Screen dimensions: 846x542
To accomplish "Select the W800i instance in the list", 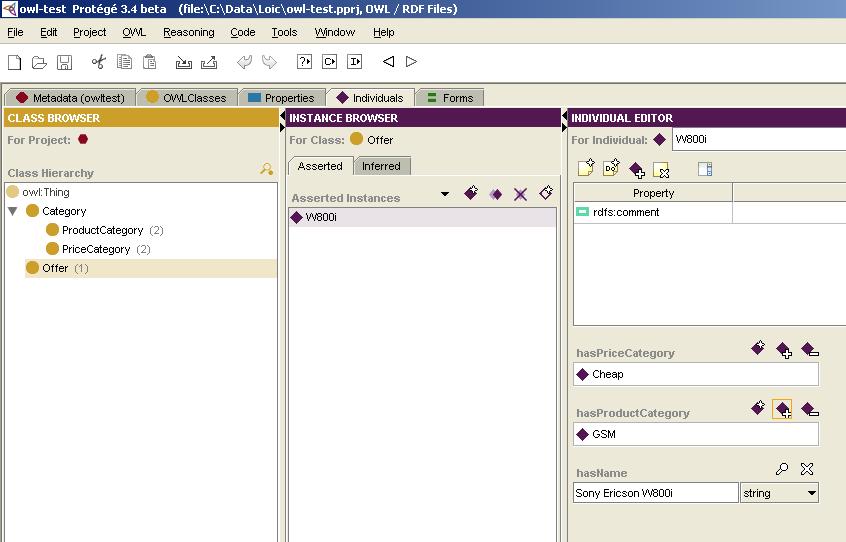I will click(x=422, y=217).
